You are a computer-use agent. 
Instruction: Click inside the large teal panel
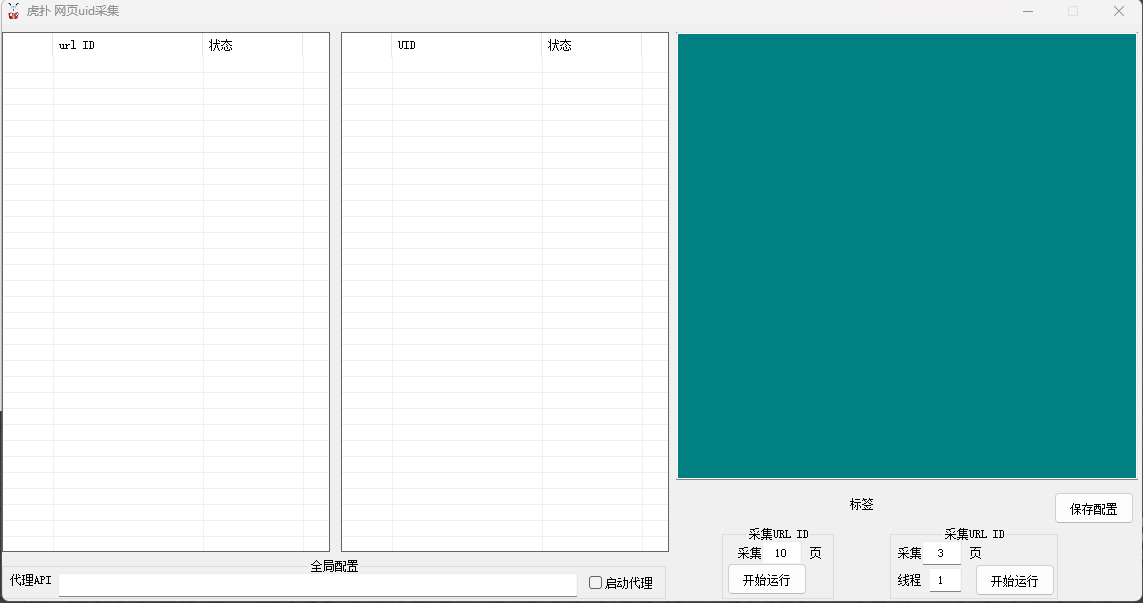[906, 256]
